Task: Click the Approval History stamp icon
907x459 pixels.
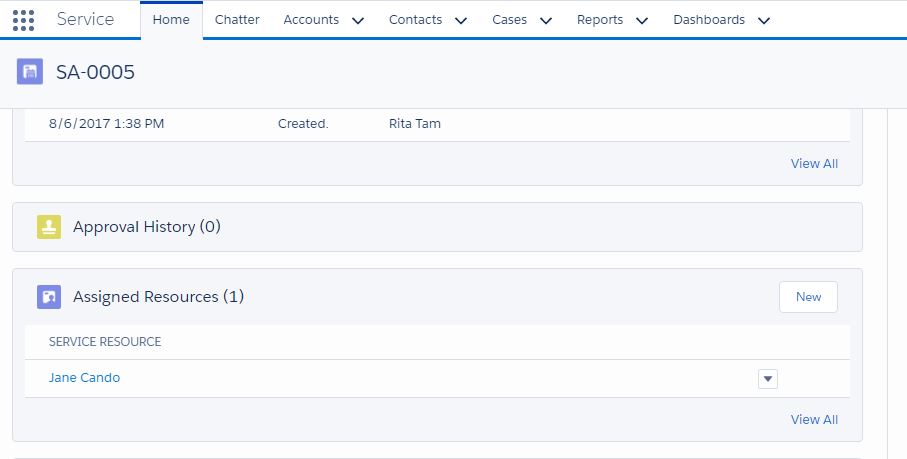Action: pyautogui.click(x=49, y=227)
